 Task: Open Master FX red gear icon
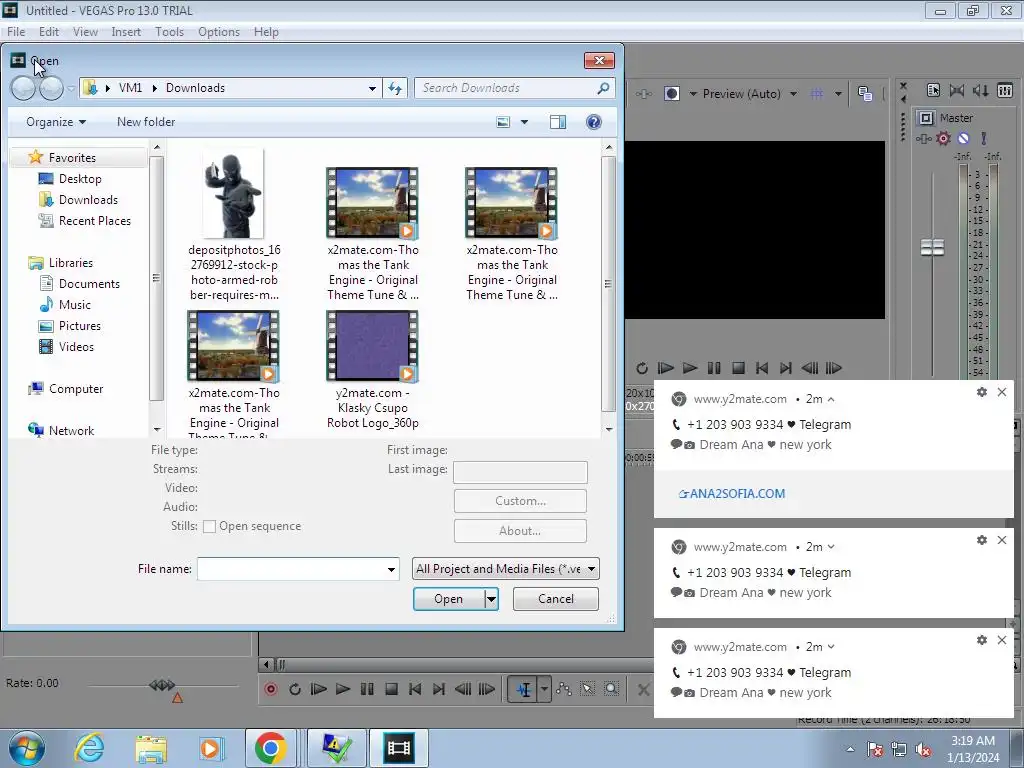point(943,138)
